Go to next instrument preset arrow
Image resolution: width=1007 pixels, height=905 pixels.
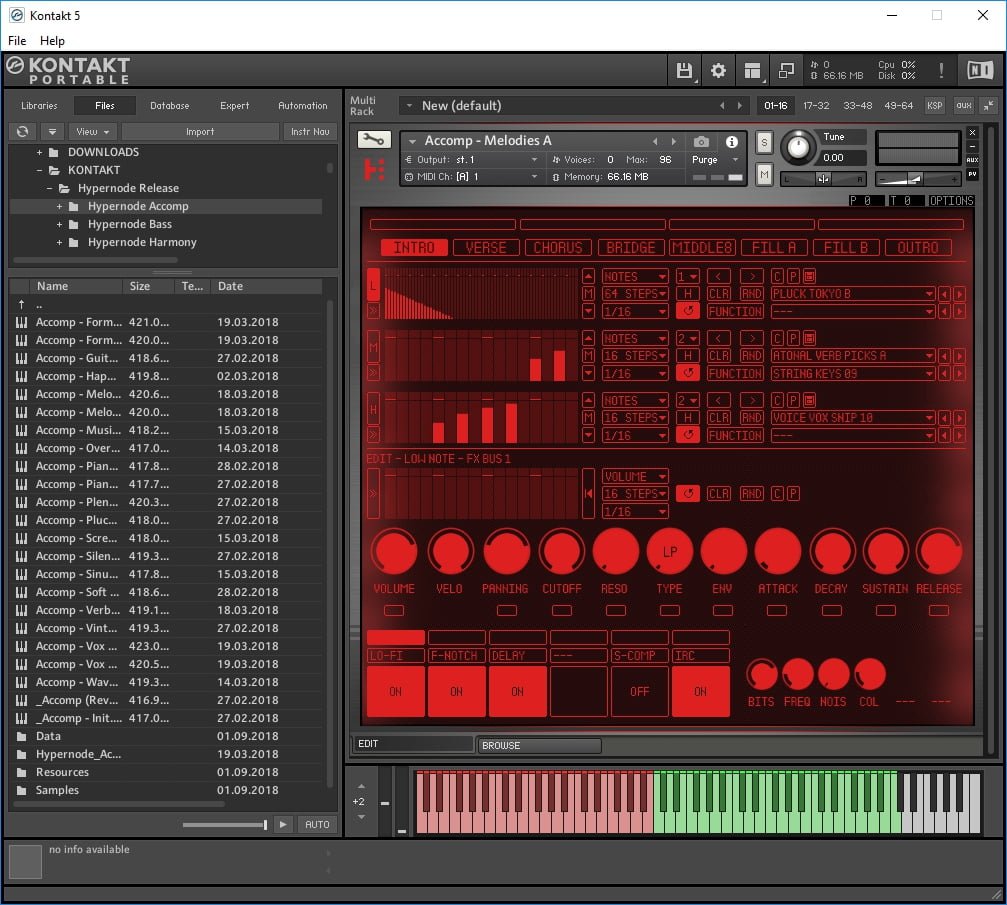673,141
